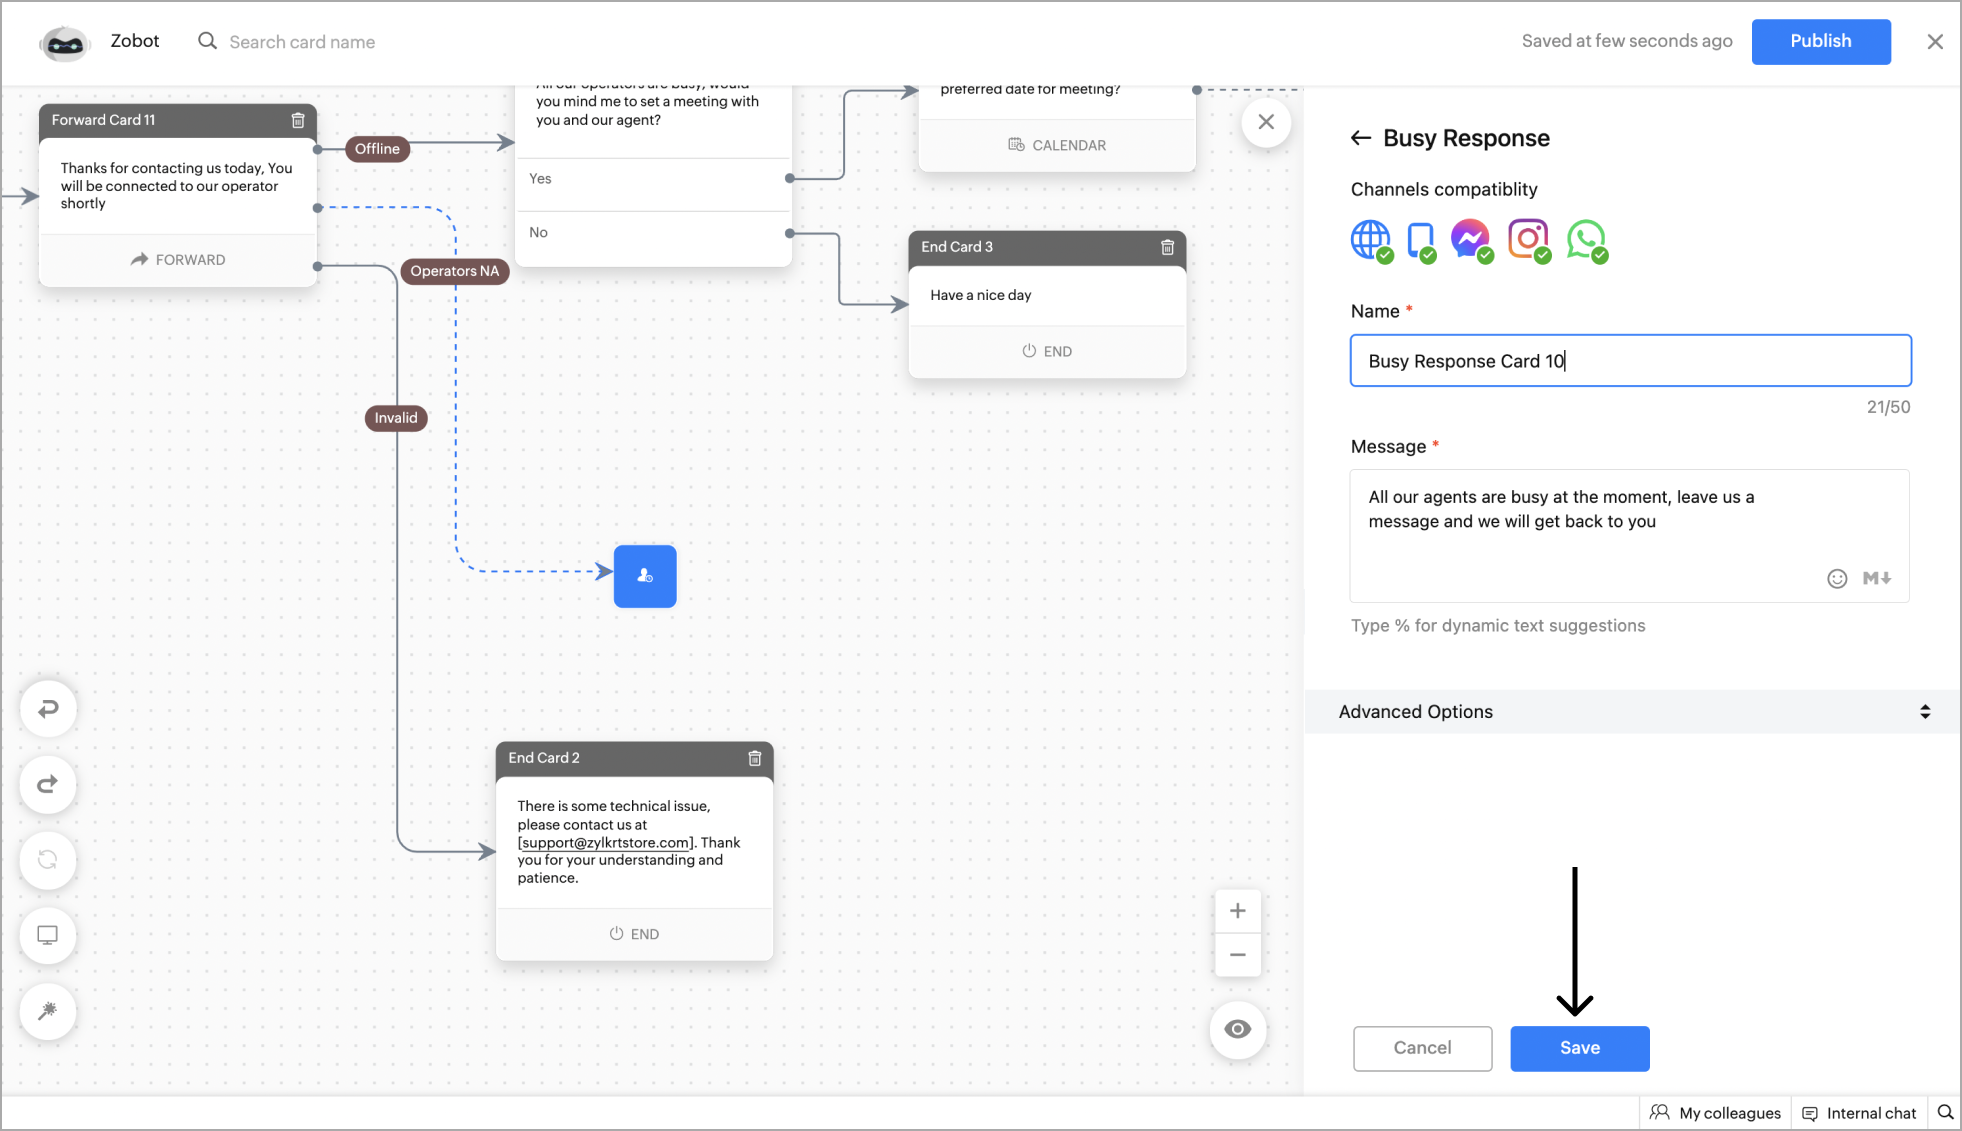Click the blue operator node on the canvas
1962x1131 pixels.
click(x=645, y=576)
